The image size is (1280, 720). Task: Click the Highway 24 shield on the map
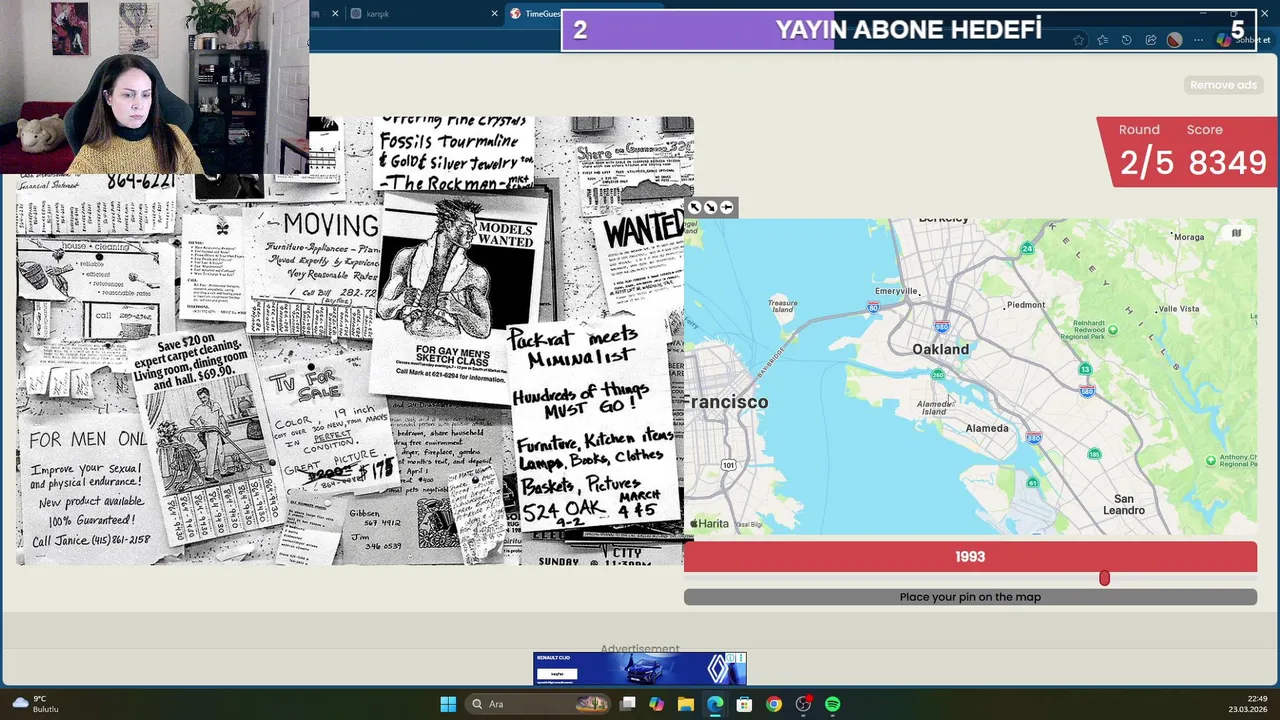(1027, 248)
